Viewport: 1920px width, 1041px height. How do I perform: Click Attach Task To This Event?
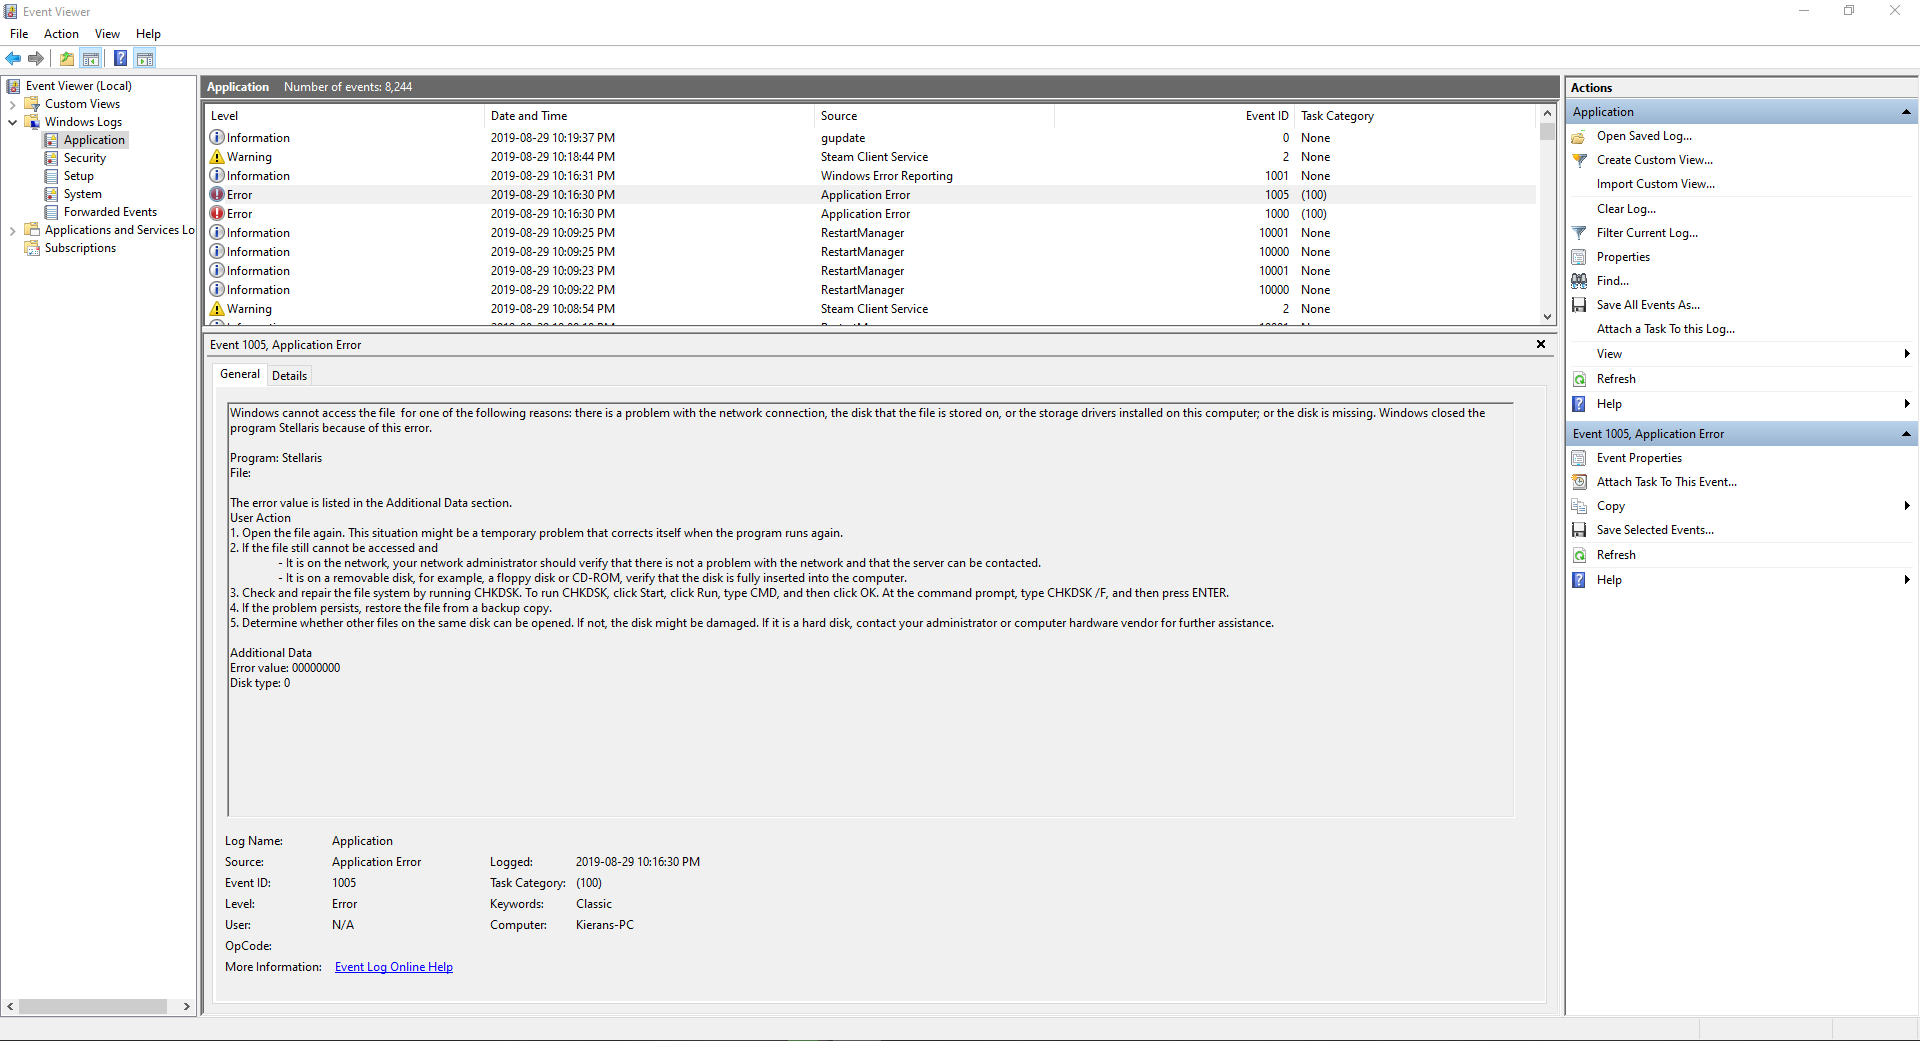tap(1666, 482)
